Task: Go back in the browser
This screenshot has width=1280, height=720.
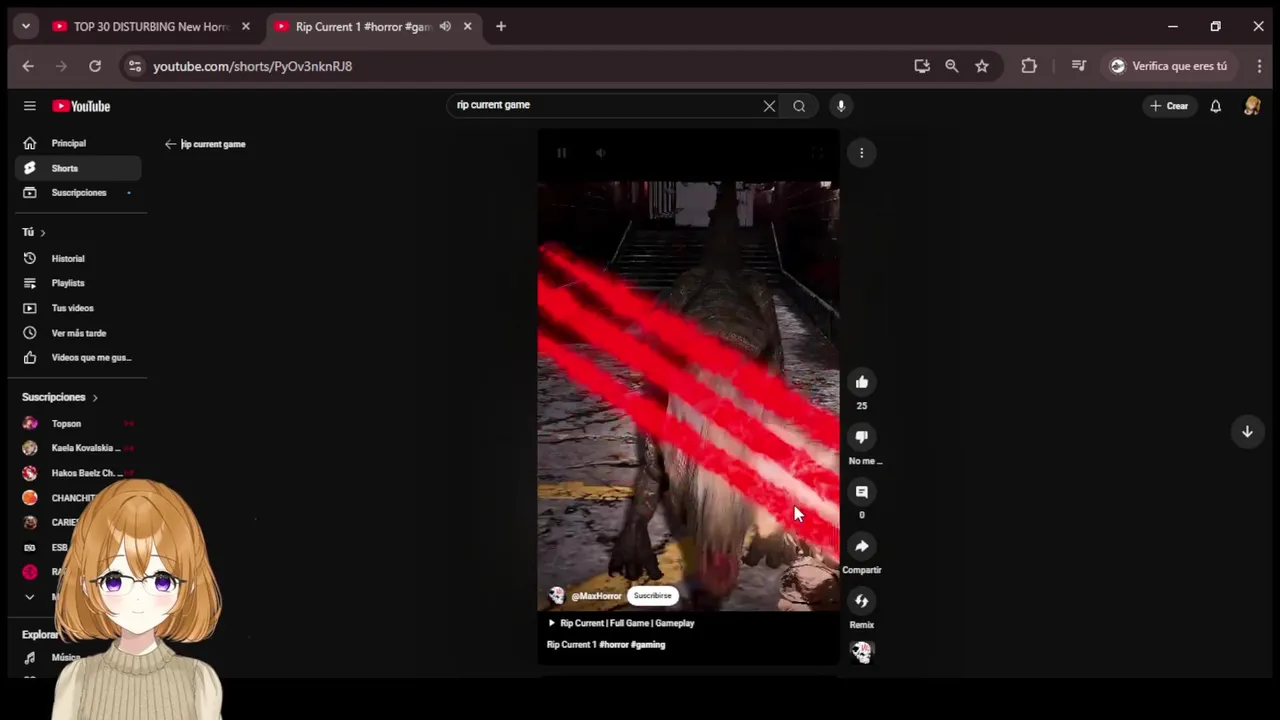Action: click(x=28, y=66)
